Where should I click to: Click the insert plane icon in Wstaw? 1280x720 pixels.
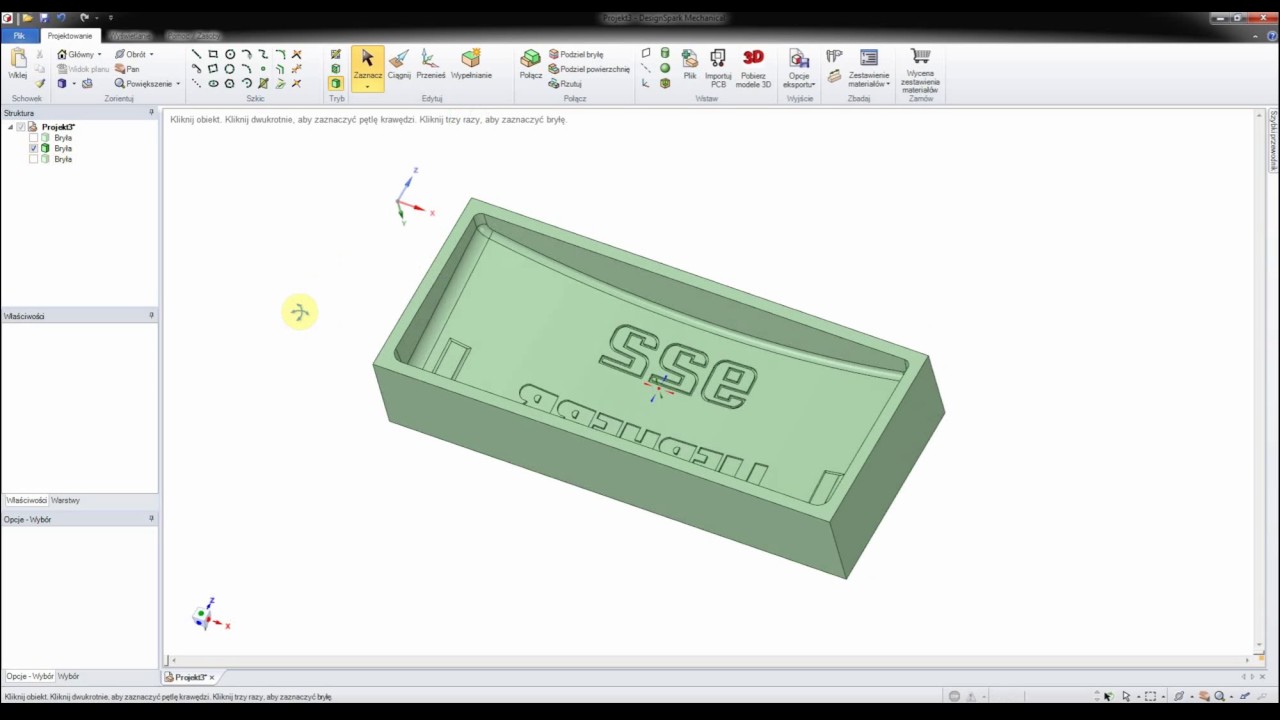click(646, 54)
